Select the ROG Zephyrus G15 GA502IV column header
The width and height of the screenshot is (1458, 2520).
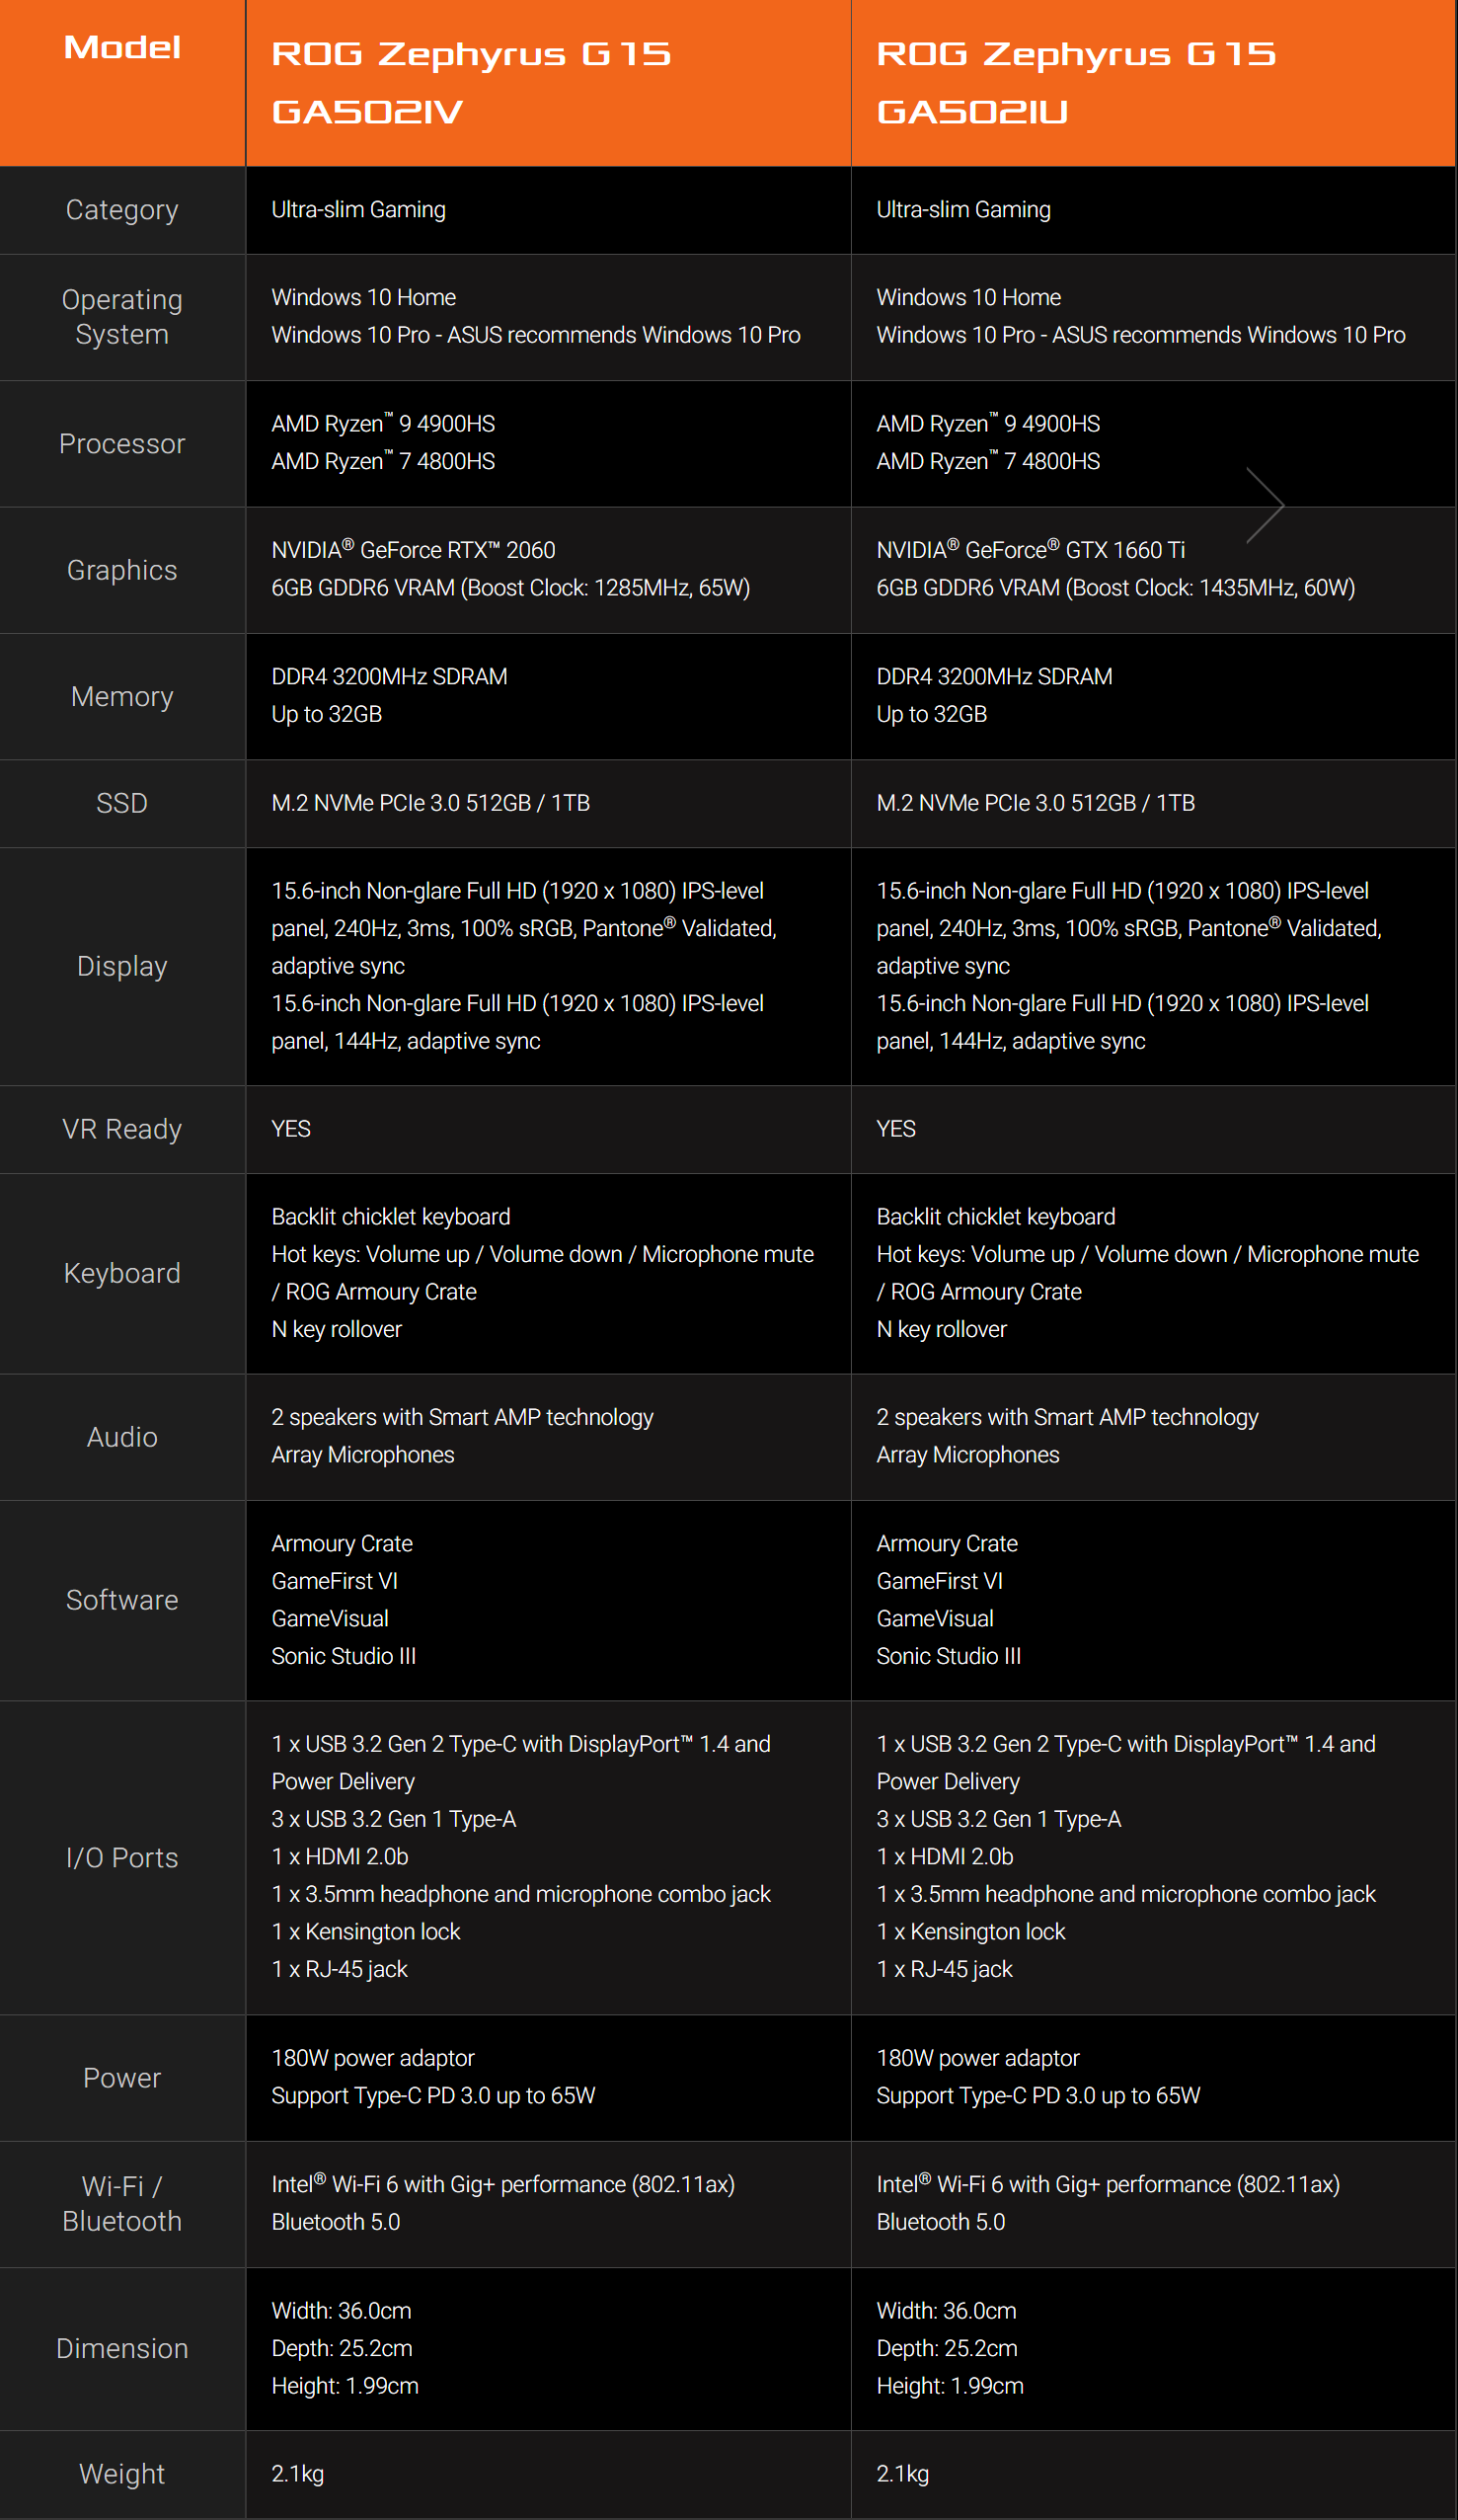tap(470, 82)
